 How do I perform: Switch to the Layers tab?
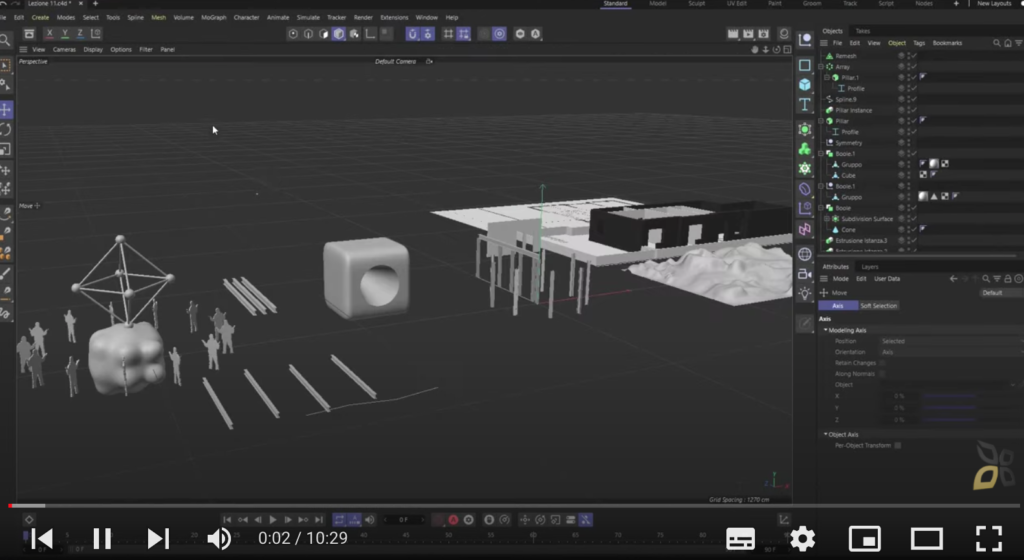[x=870, y=266]
